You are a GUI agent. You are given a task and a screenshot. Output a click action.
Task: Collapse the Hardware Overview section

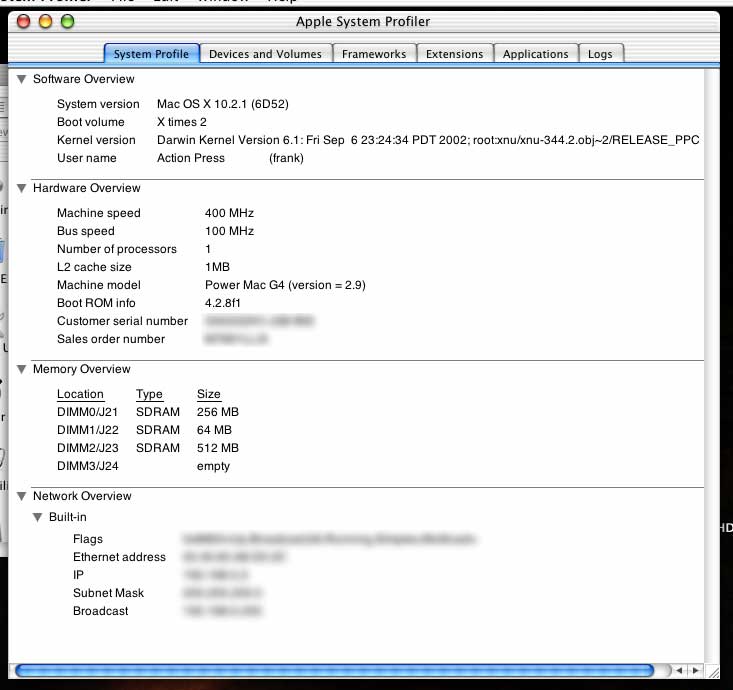click(22, 188)
